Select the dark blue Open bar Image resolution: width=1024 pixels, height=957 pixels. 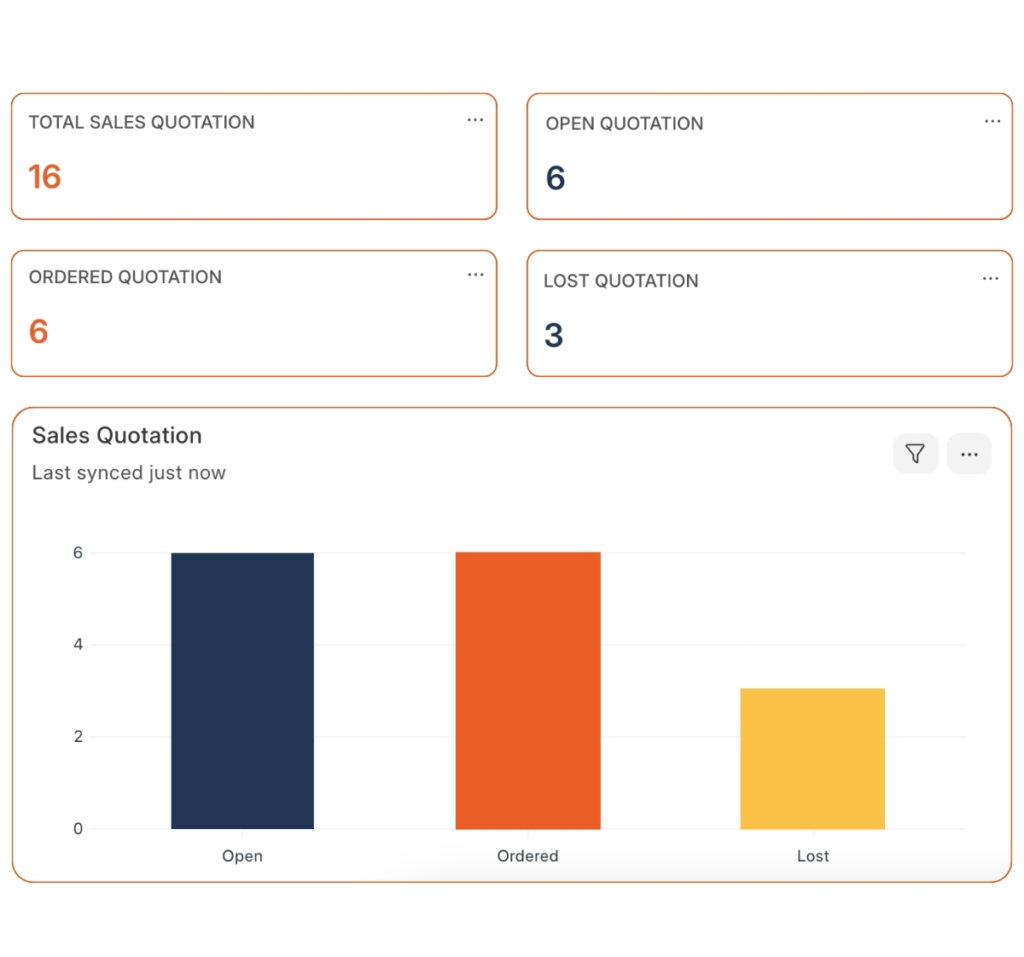(242, 690)
